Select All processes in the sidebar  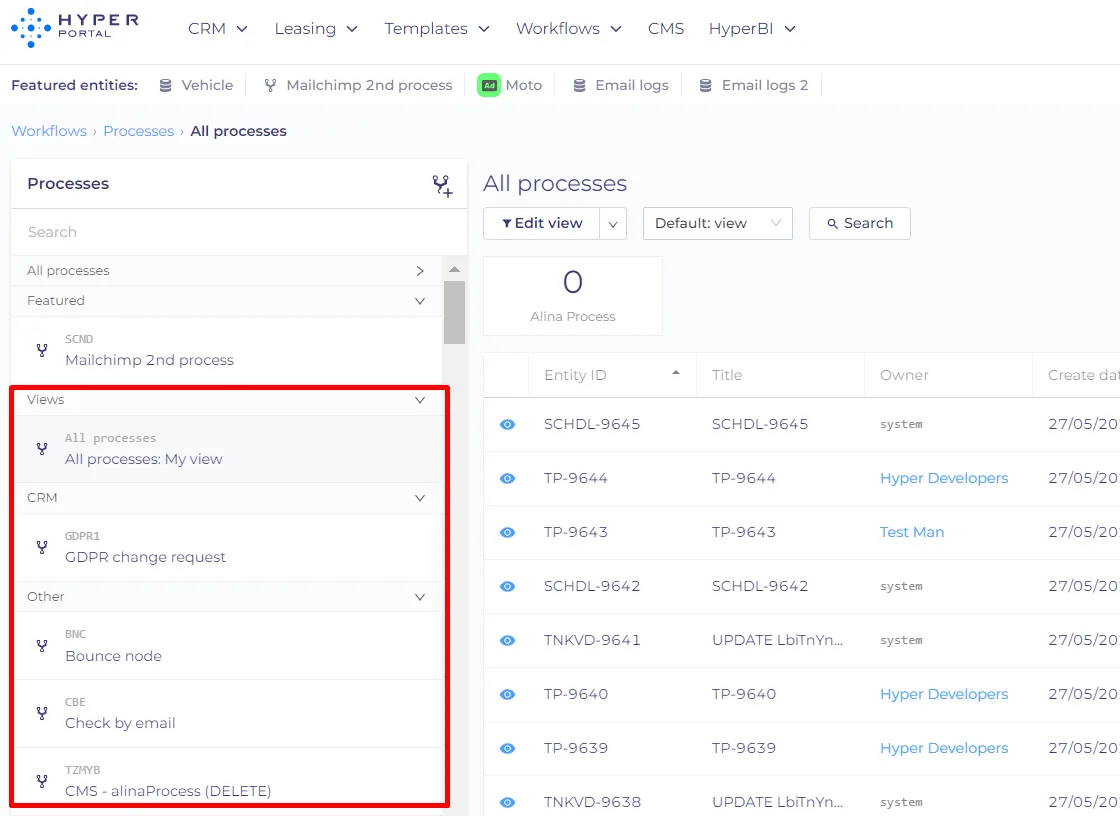coord(227,271)
